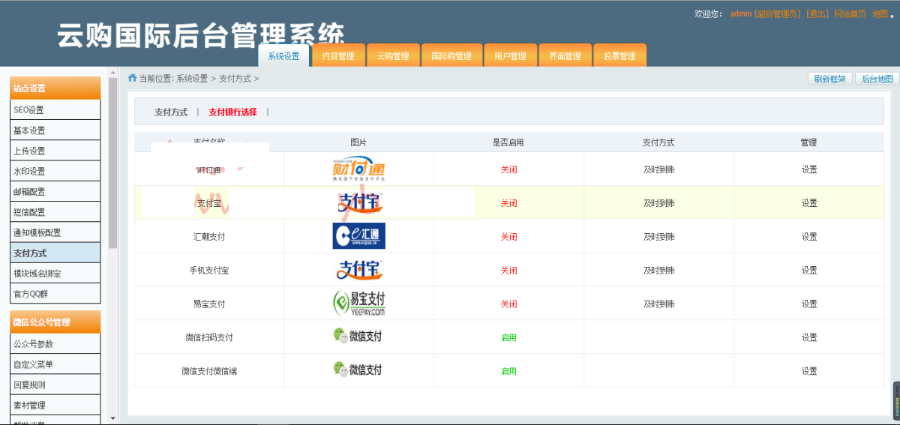Click the red 关闭 status for 财付通

click(x=509, y=169)
